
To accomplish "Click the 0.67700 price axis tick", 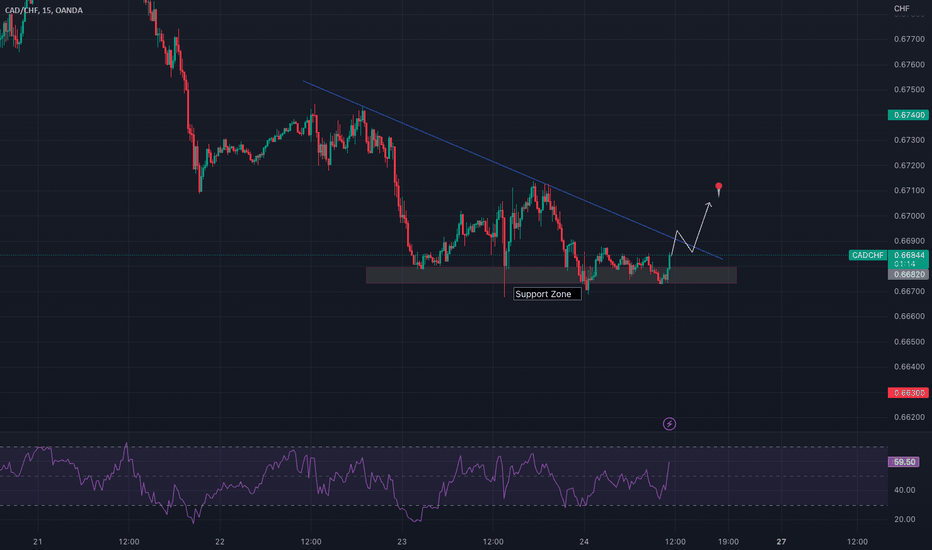I will tap(909, 39).
